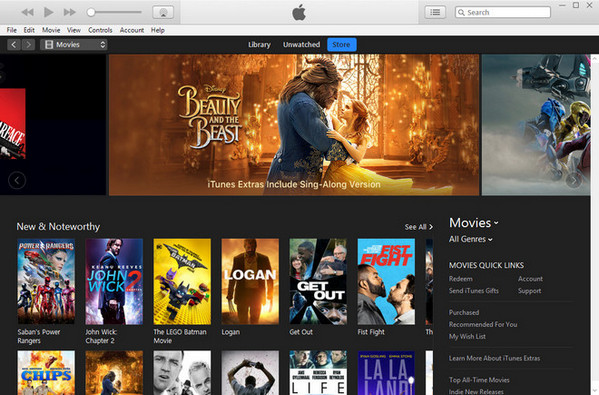This screenshot has height=395, width=599.
Task: Open the Movie menu
Action: (51, 30)
